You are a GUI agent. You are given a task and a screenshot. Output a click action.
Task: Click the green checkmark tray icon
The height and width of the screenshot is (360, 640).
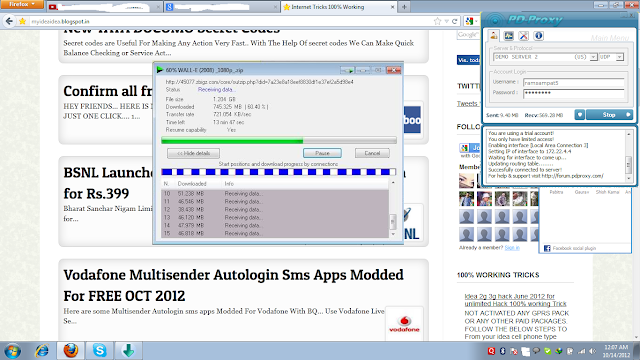click(548, 351)
